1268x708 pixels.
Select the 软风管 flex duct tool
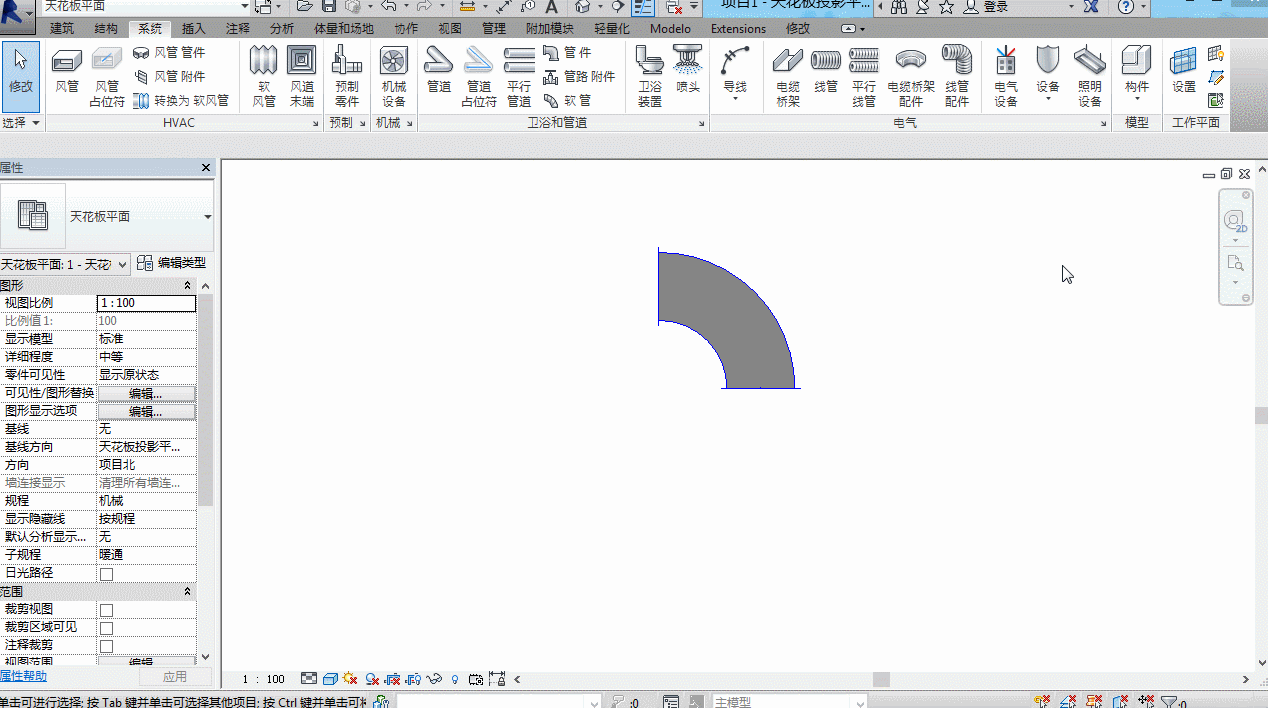click(264, 77)
